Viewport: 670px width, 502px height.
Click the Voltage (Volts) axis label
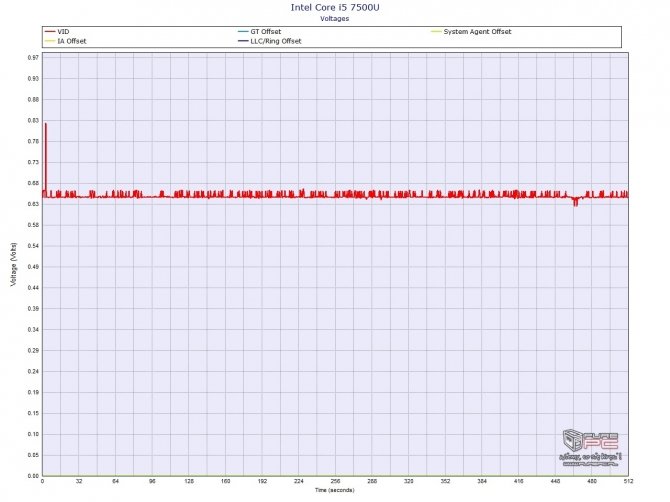click(x=14, y=264)
